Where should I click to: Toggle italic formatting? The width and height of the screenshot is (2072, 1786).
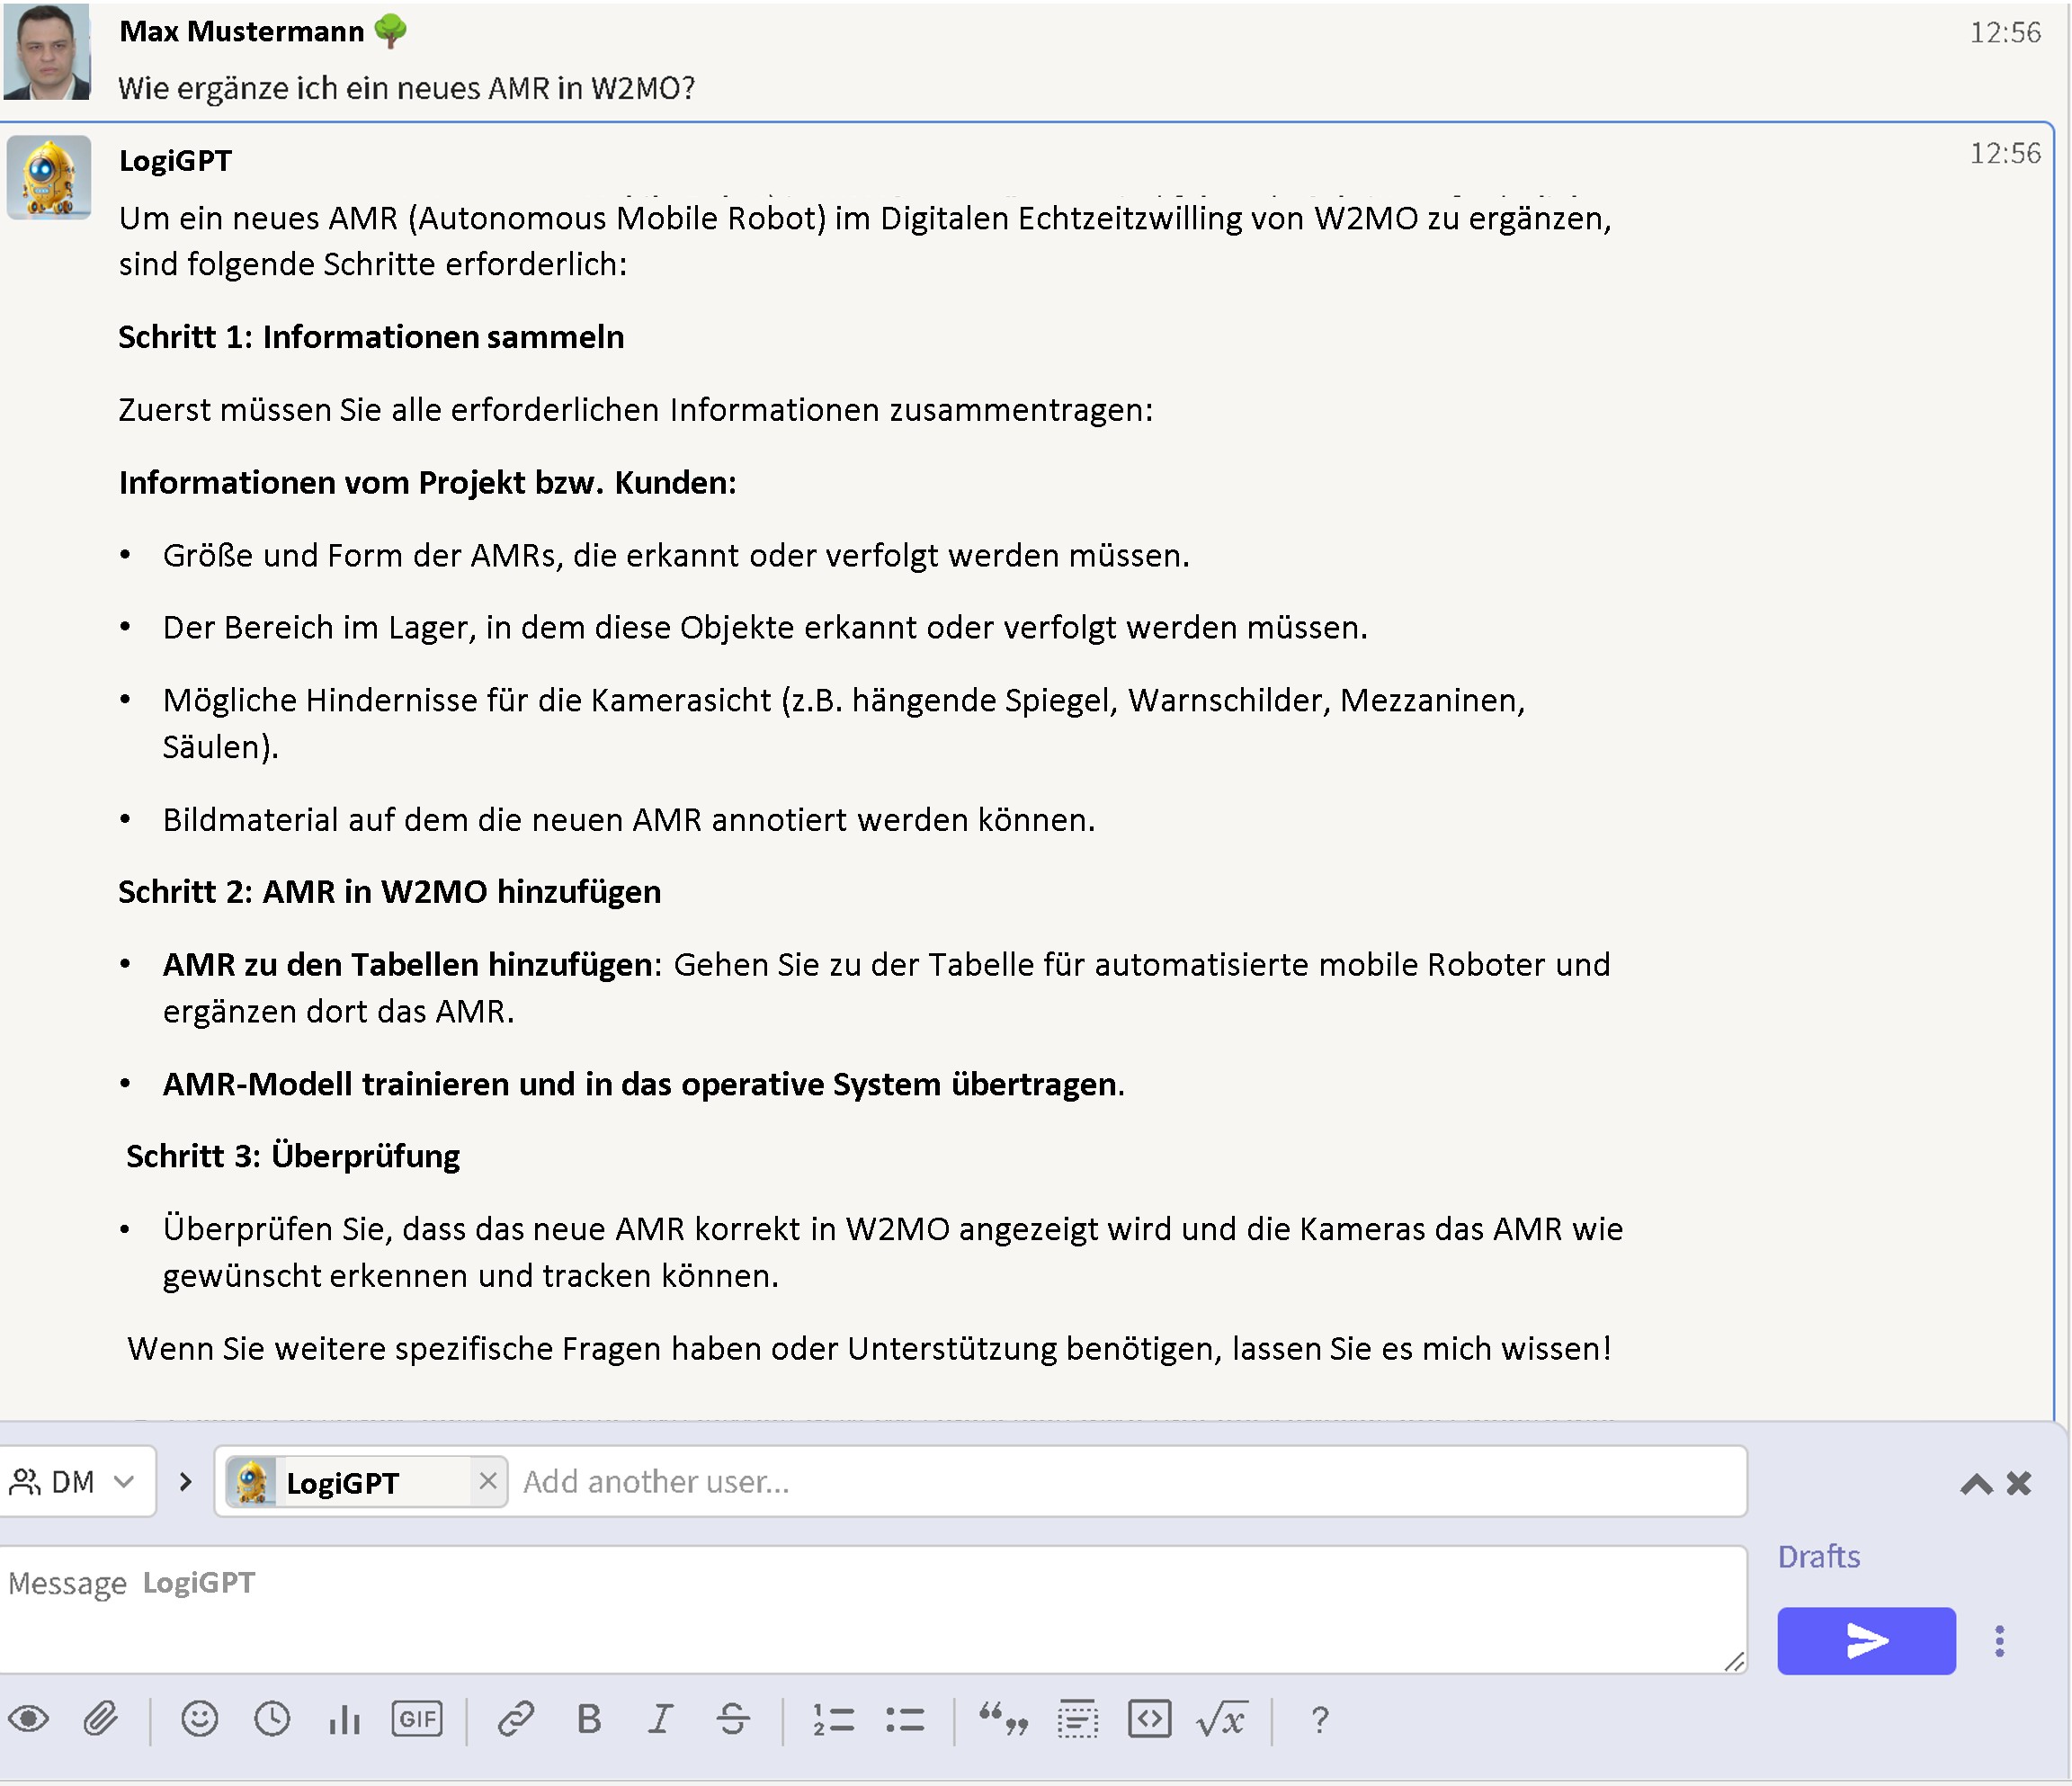tap(660, 1719)
